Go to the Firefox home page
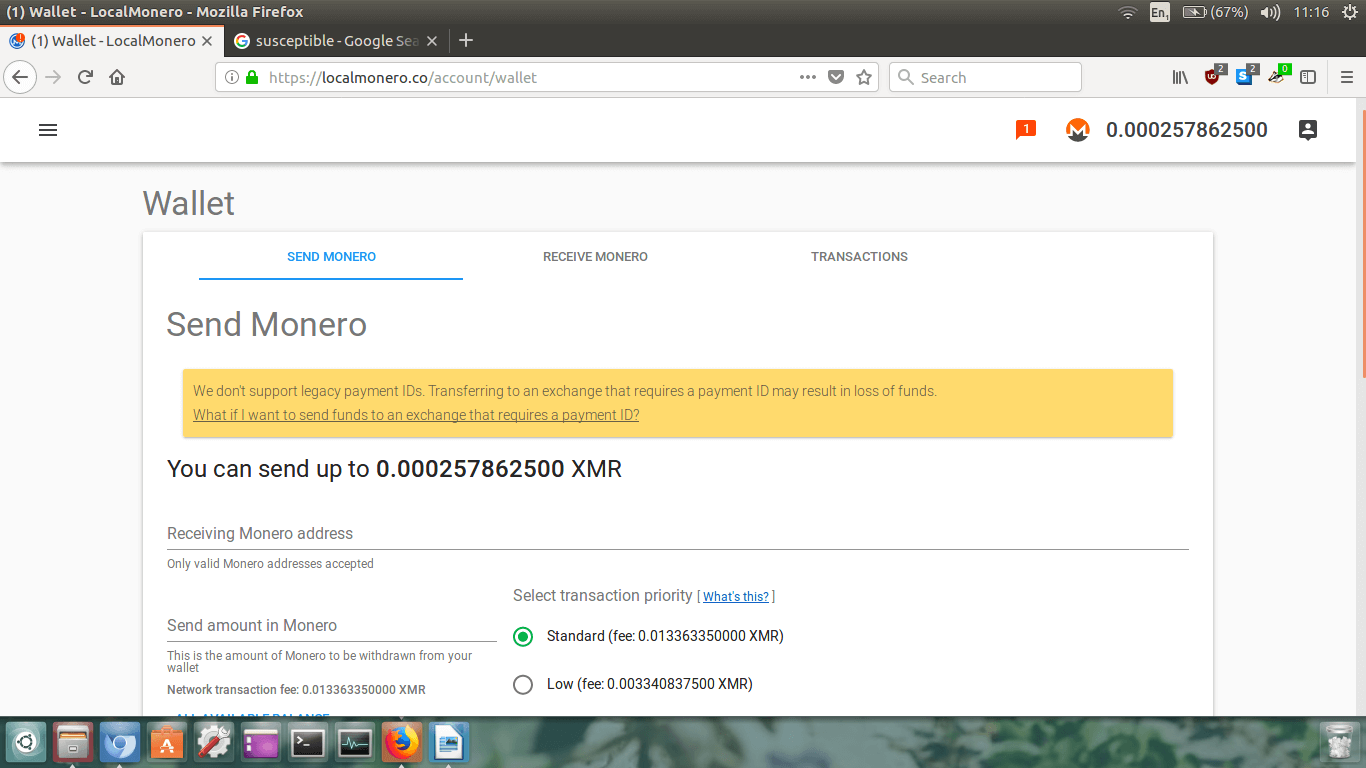Viewport: 1366px width, 768px height. pos(117,77)
